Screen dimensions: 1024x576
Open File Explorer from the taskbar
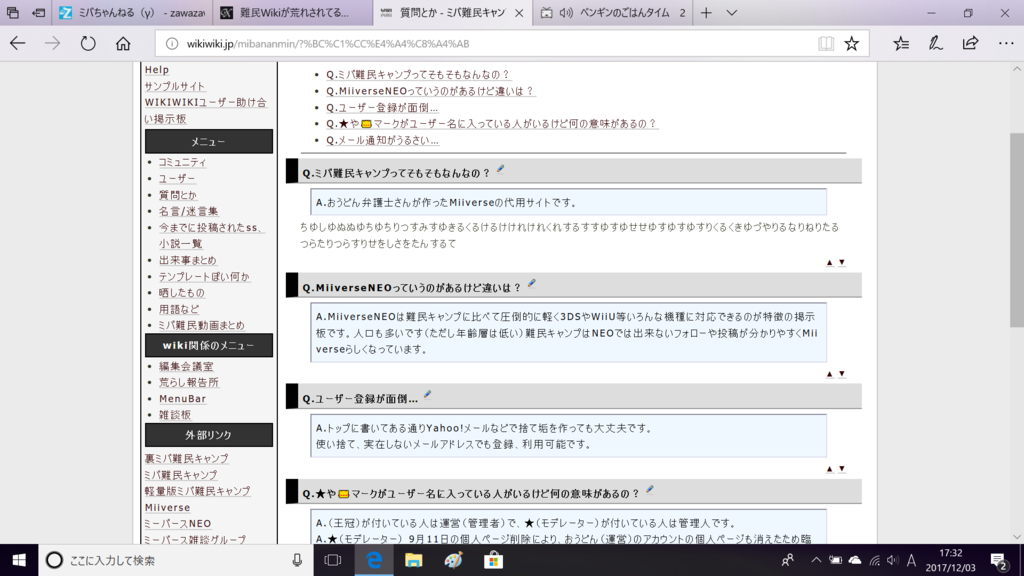[413, 560]
